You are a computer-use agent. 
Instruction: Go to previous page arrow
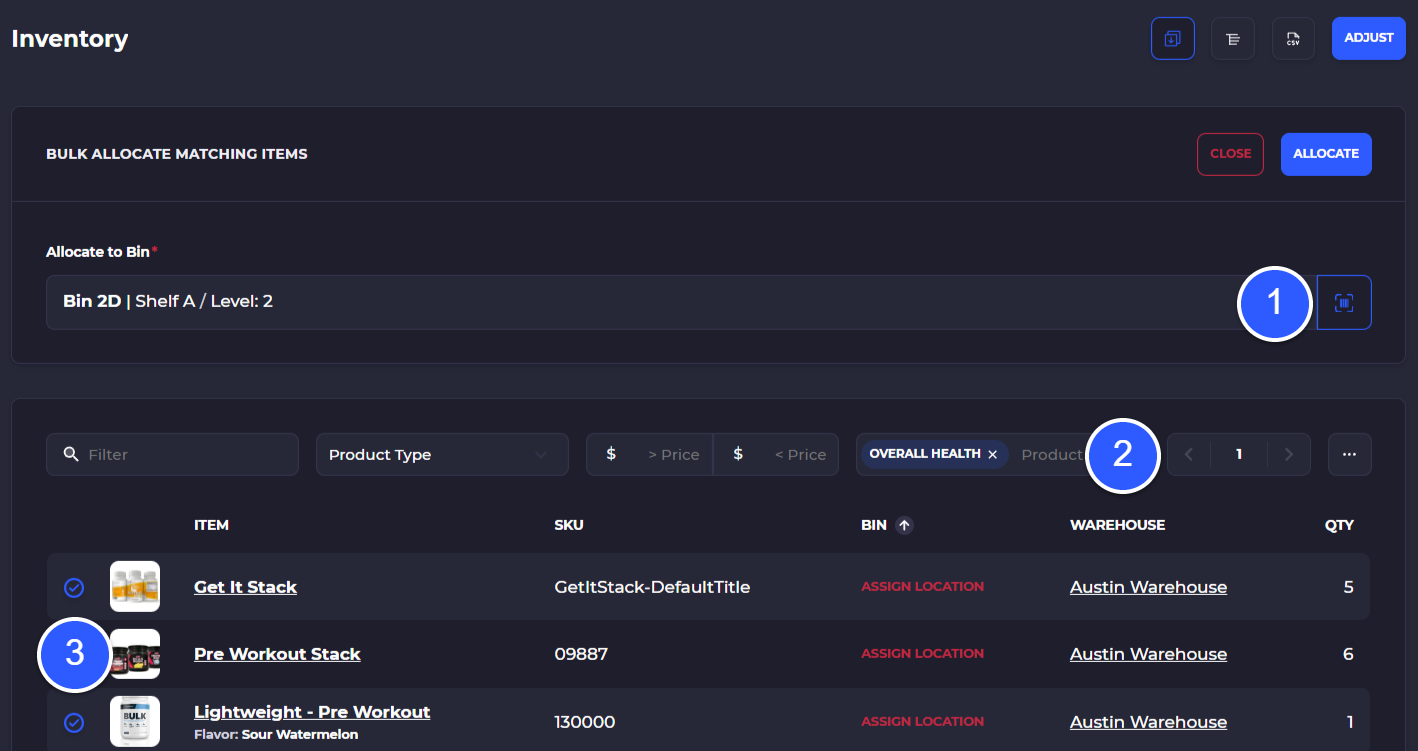coord(1189,454)
